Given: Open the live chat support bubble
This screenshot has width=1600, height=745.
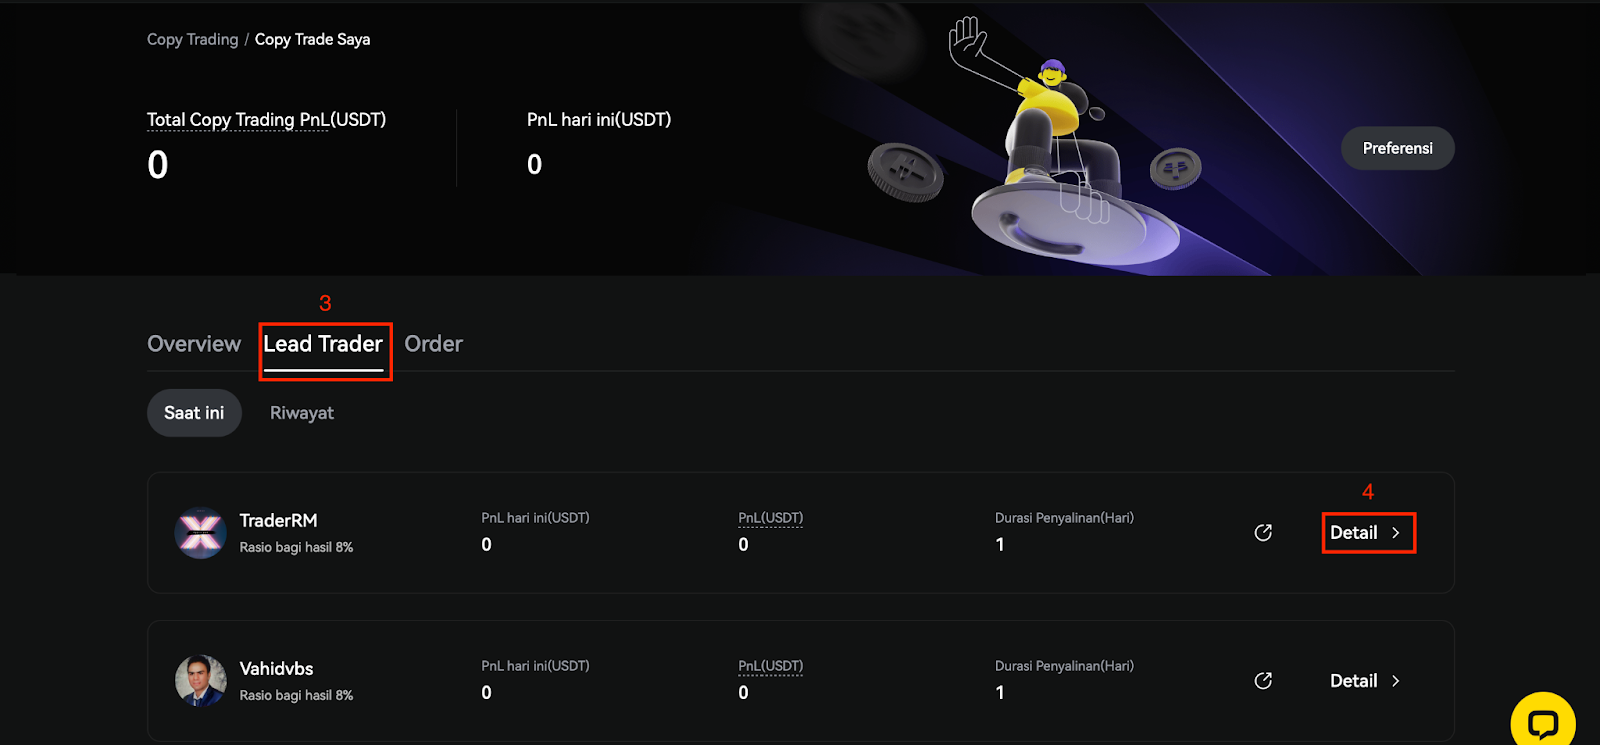Looking at the screenshot, I should point(1543,722).
